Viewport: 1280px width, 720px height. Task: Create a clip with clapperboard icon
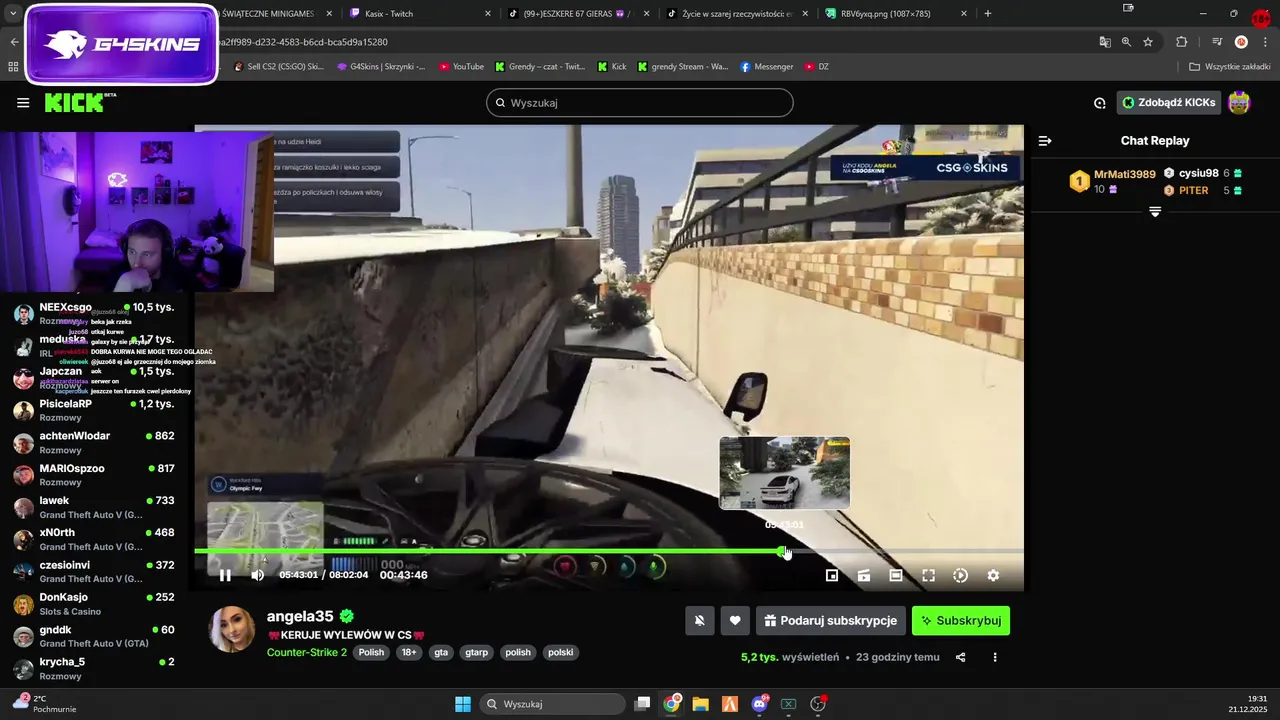pos(864,575)
